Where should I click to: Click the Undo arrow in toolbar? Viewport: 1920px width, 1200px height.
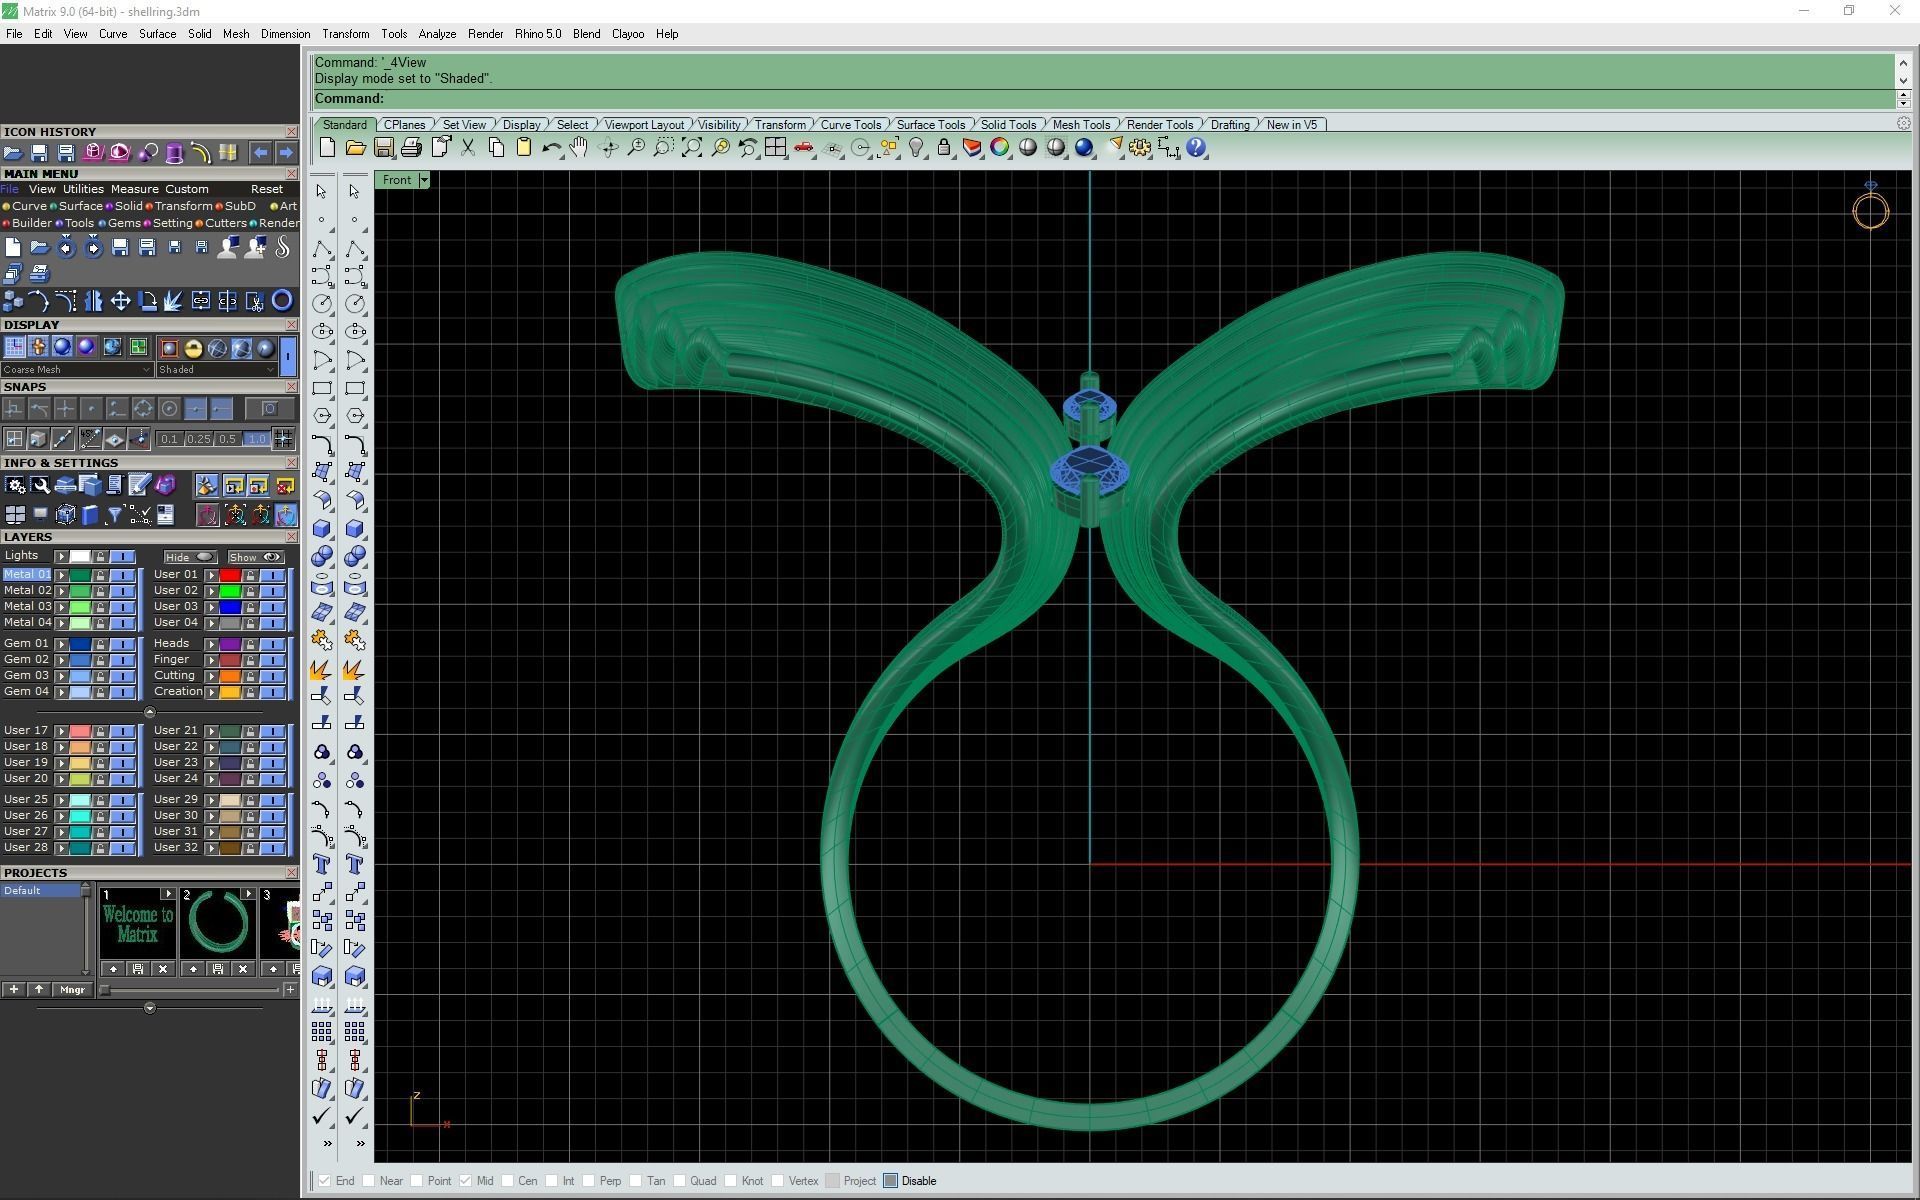pyautogui.click(x=551, y=148)
